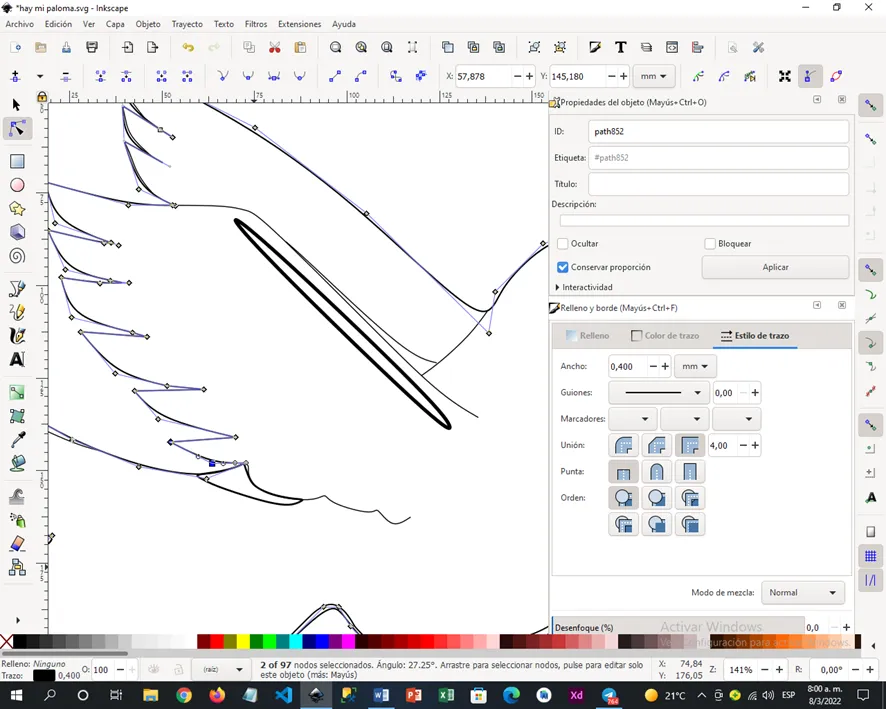Click the Desenfoque (%) blur slider
886x709 pixels.
pos(678,627)
